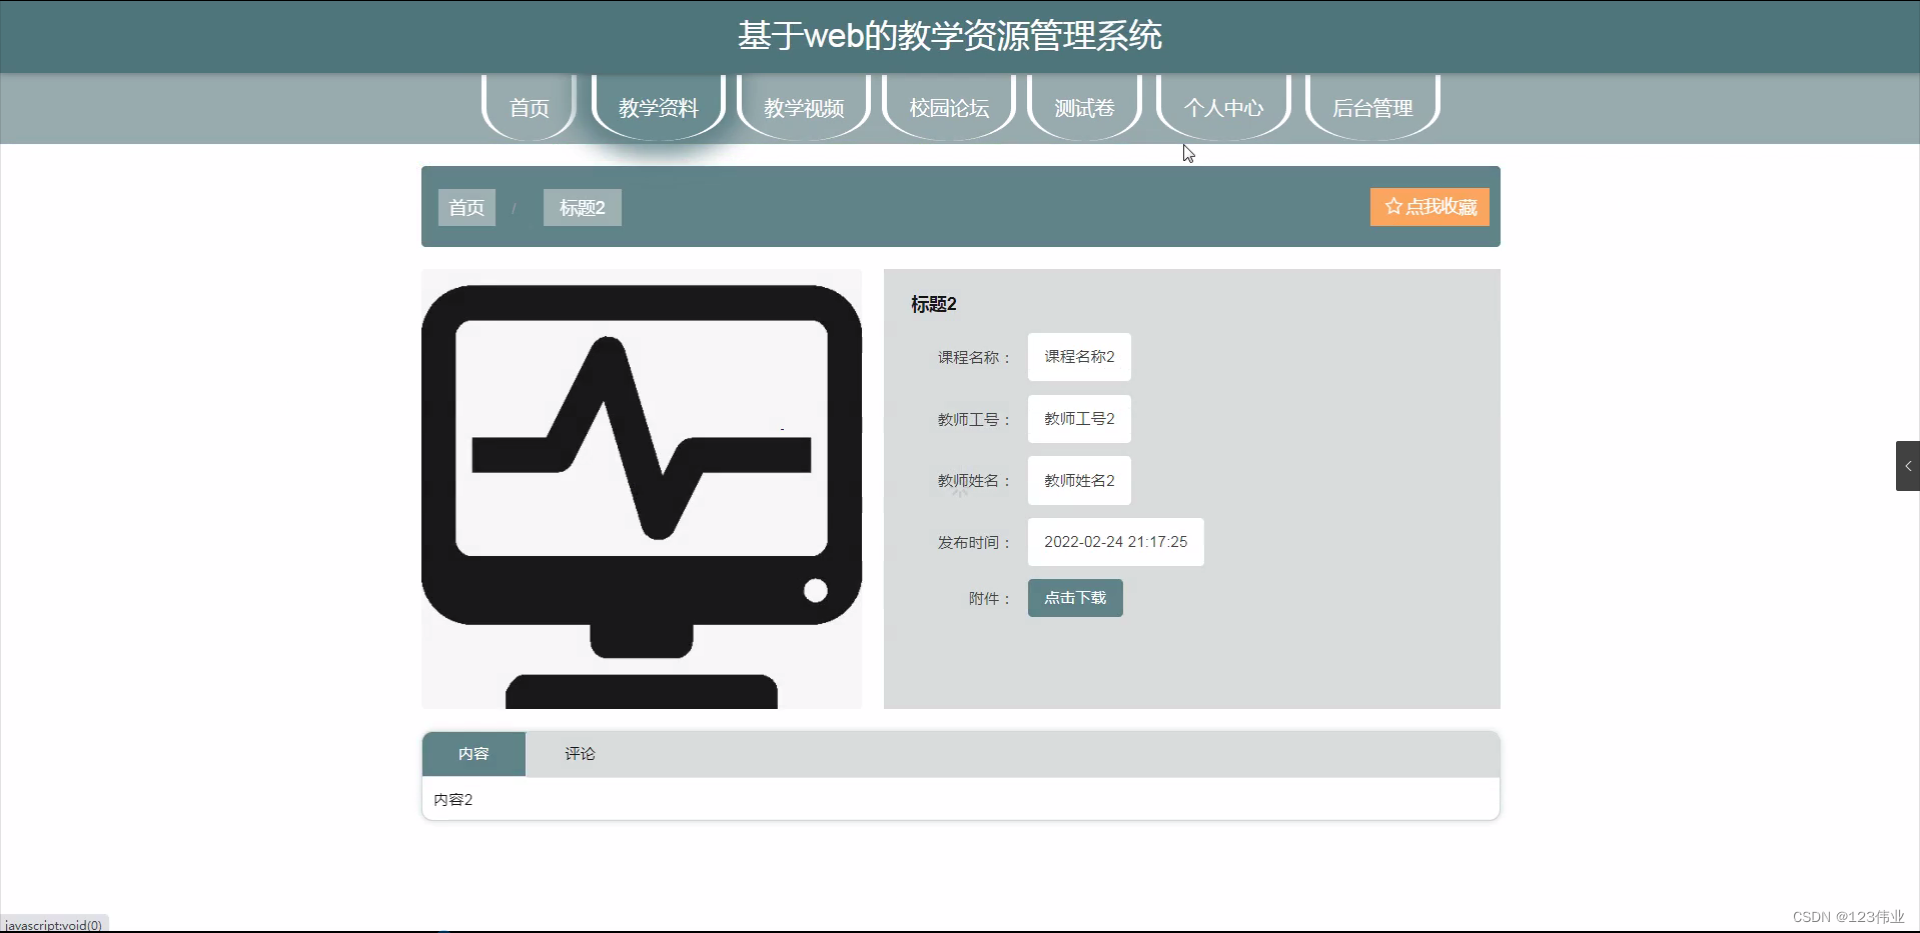
Task: Navigate to 校园论坛 from the menu
Action: [947, 108]
